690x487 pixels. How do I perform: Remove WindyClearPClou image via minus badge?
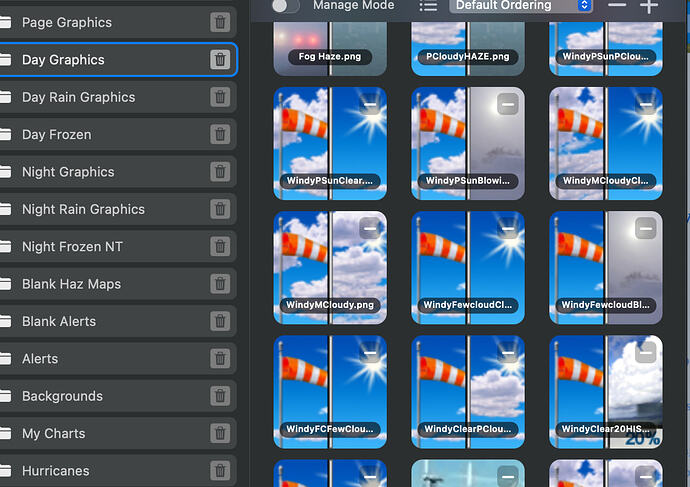pos(508,353)
